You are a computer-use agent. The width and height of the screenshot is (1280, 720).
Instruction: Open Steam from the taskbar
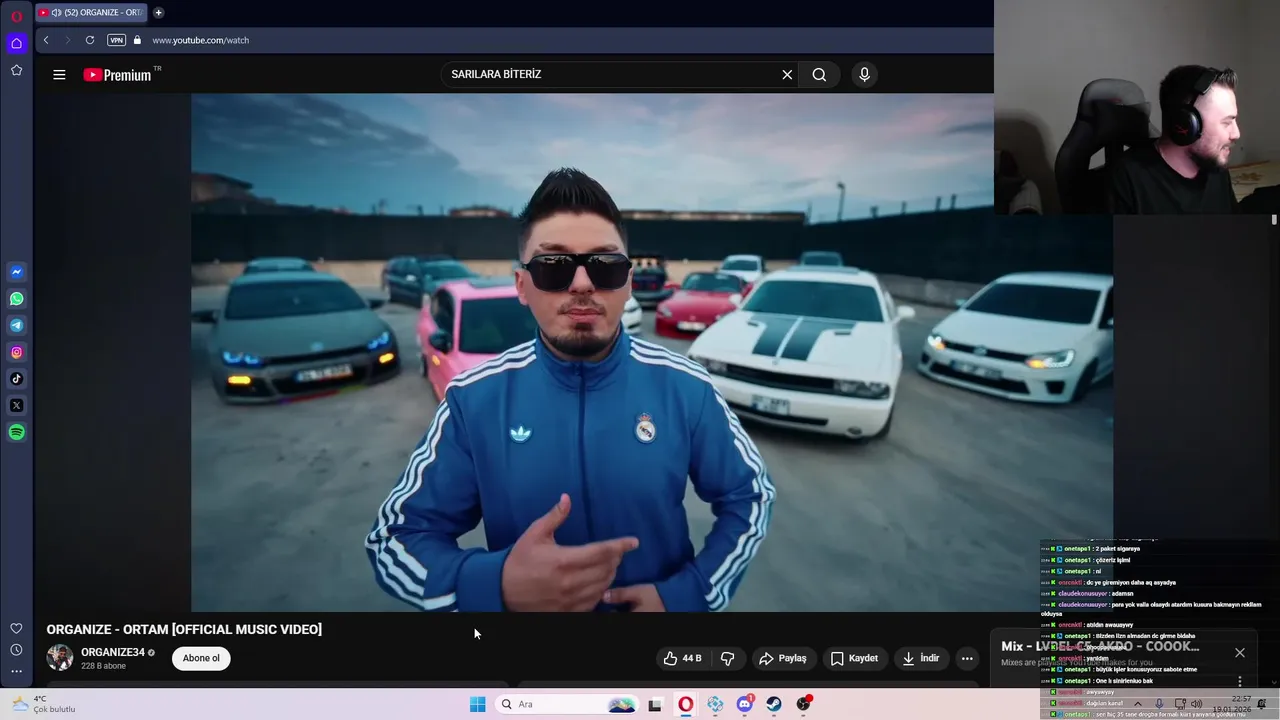[x=775, y=704]
